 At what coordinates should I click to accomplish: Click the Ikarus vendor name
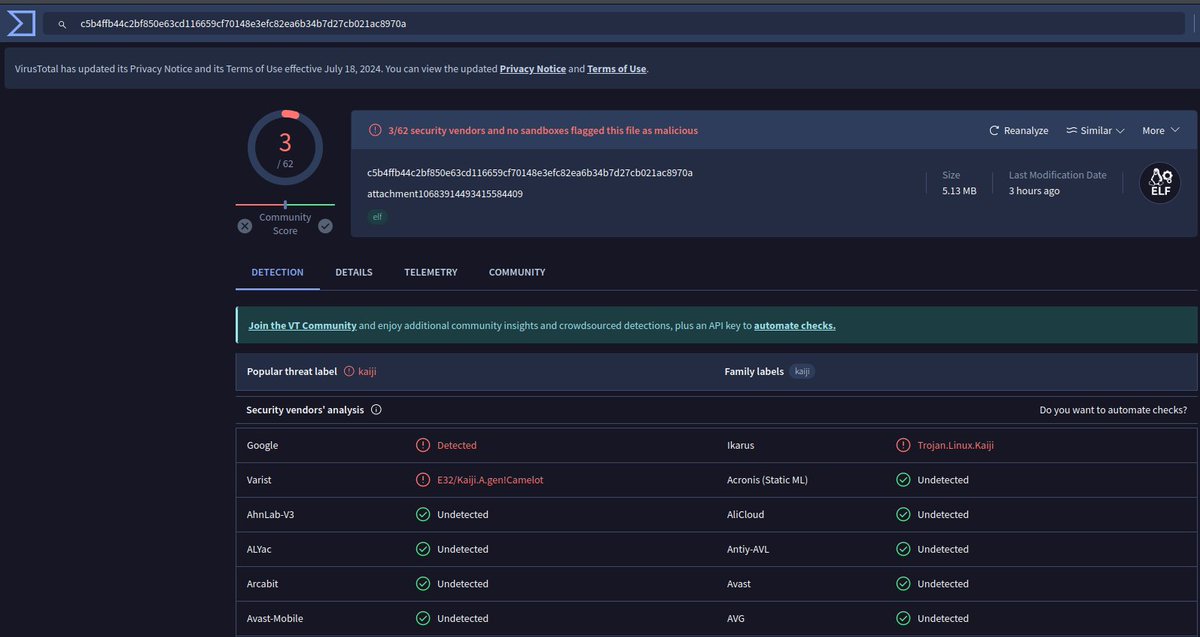pos(739,445)
